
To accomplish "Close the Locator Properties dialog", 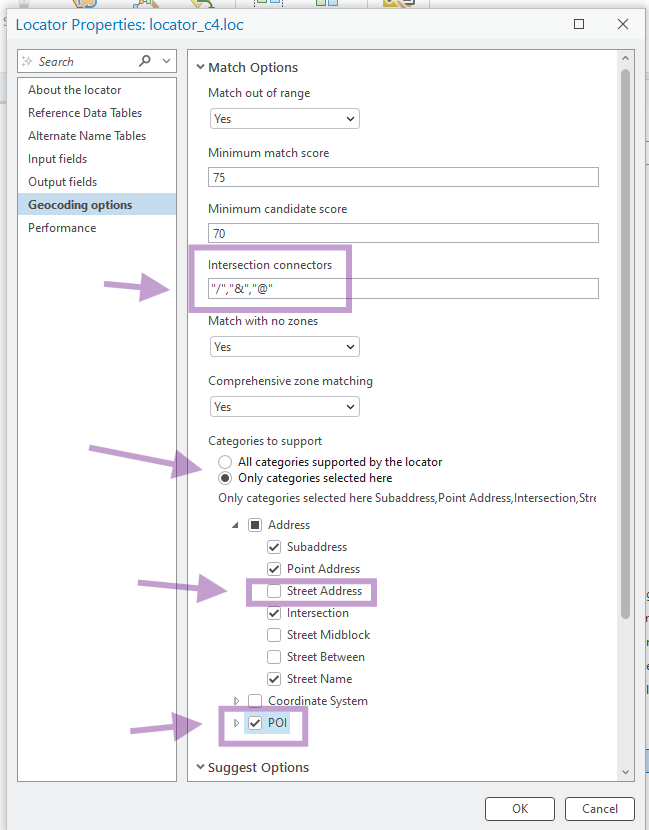I will pyautogui.click(x=623, y=23).
